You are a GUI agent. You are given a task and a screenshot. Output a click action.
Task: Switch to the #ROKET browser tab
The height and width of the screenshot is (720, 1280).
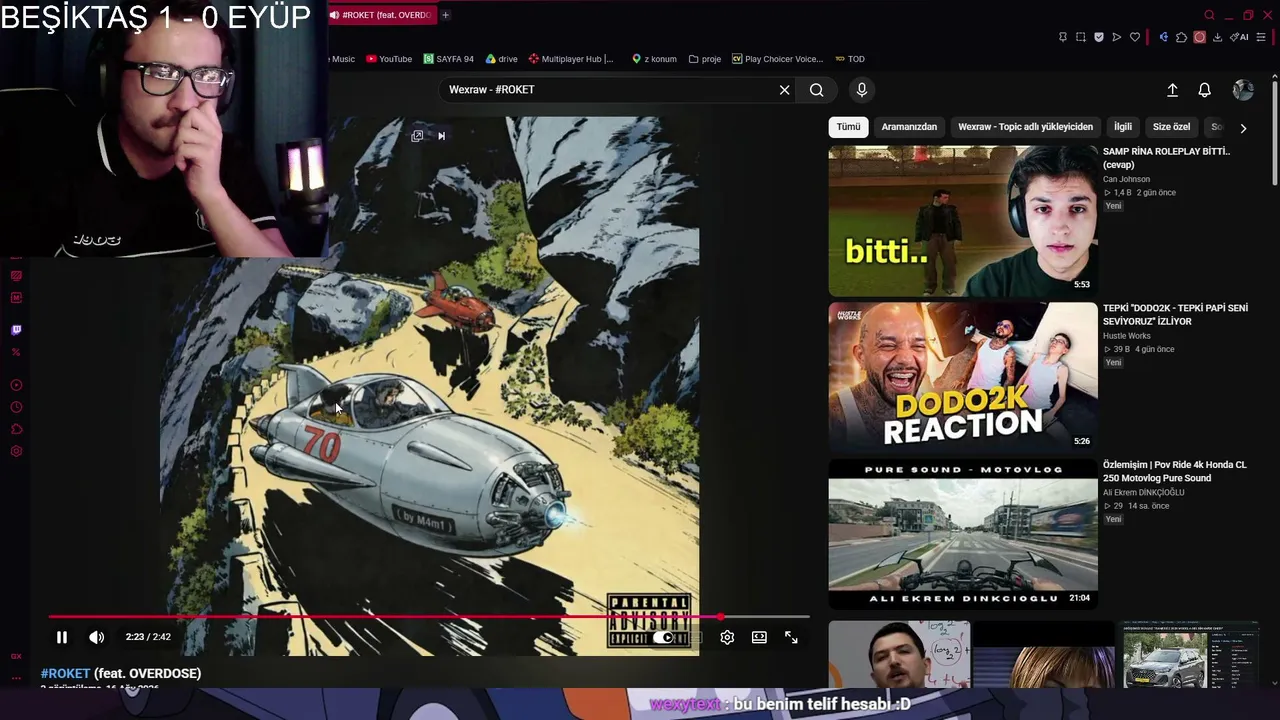381,15
